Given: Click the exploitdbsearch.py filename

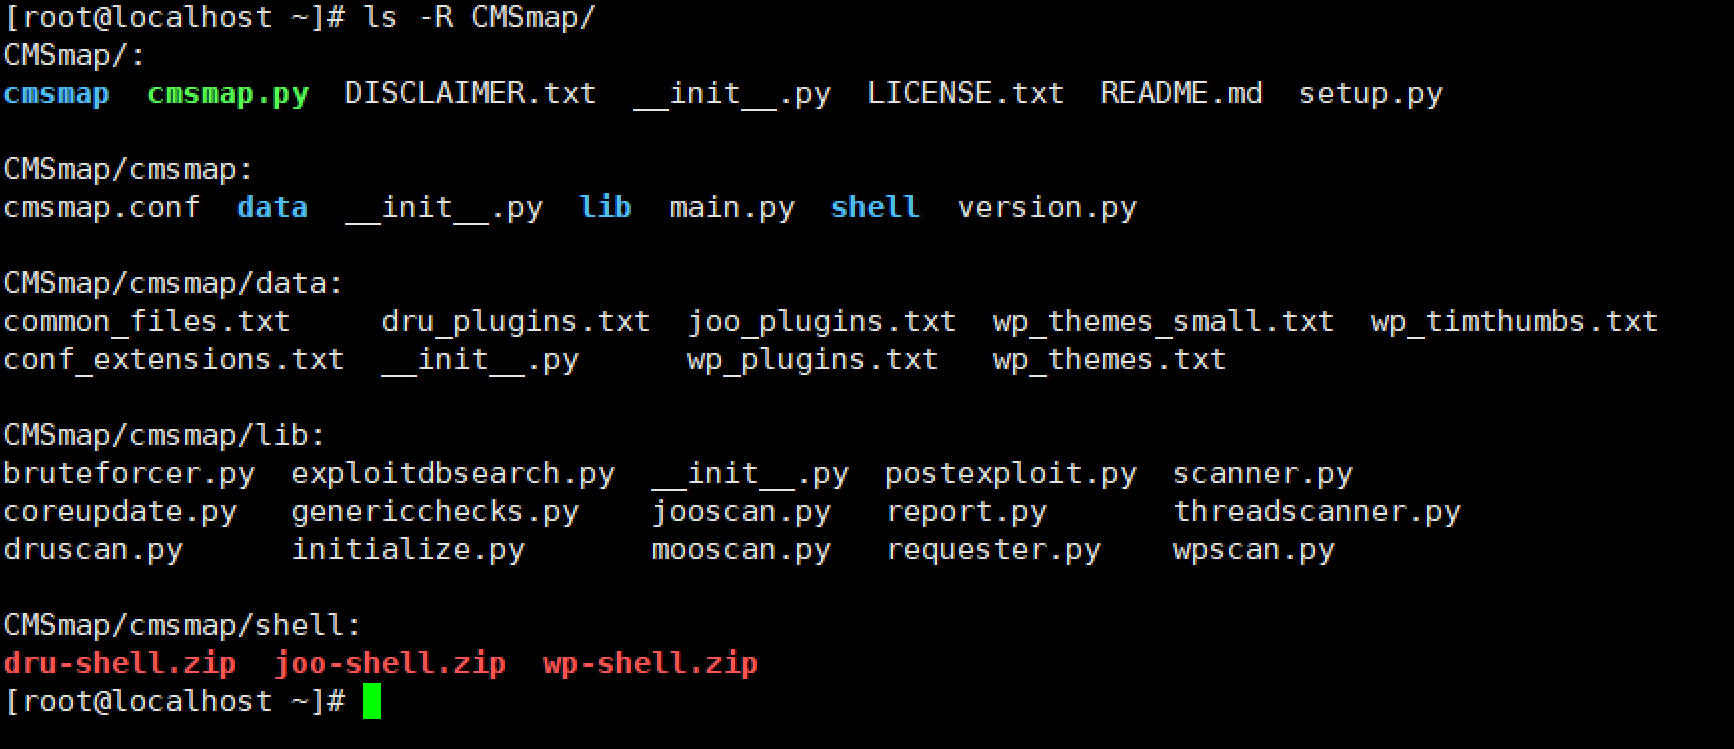Looking at the screenshot, I should [453, 473].
